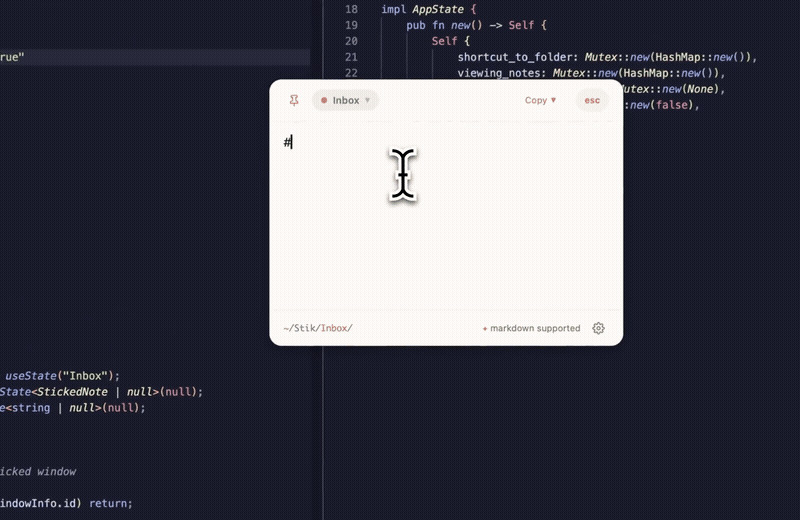Expand the Copy options menu
Image resolution: width=800 pixels, height=520 pixels.
click(540, 101)
